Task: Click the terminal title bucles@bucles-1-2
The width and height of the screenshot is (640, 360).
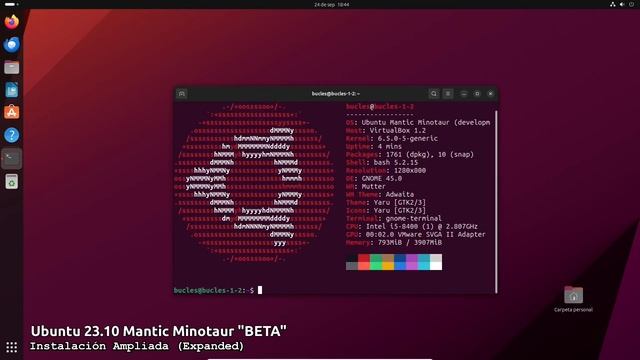Action: coord(336,94)
